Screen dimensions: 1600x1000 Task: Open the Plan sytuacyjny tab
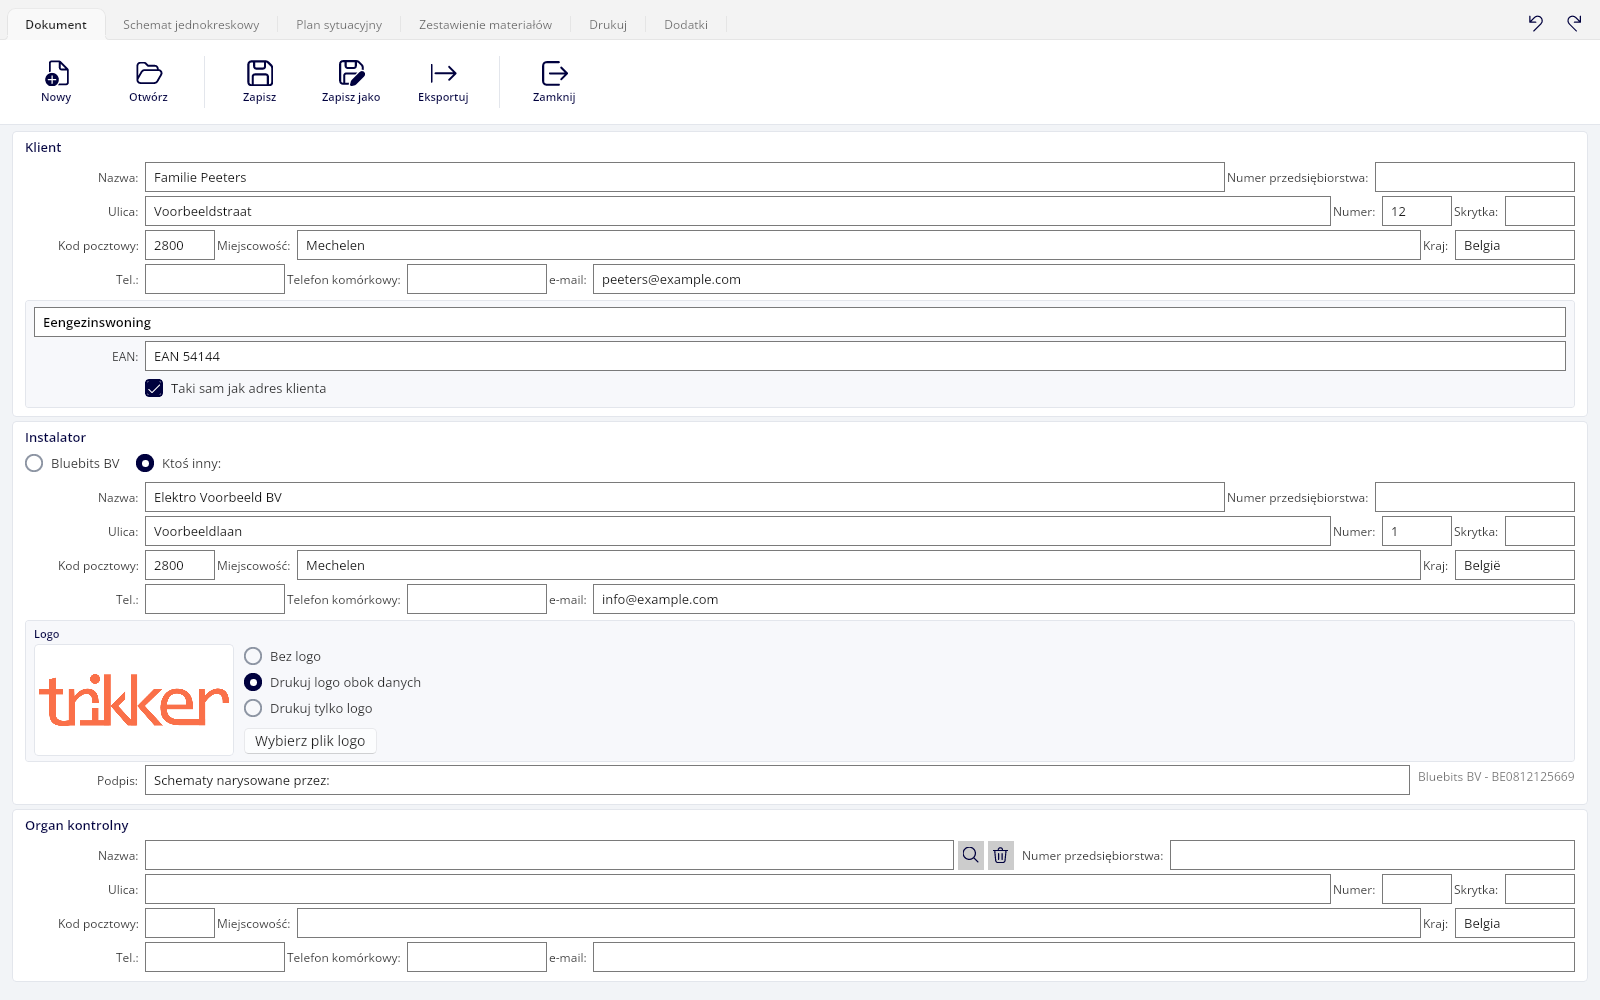click(339, 24)
